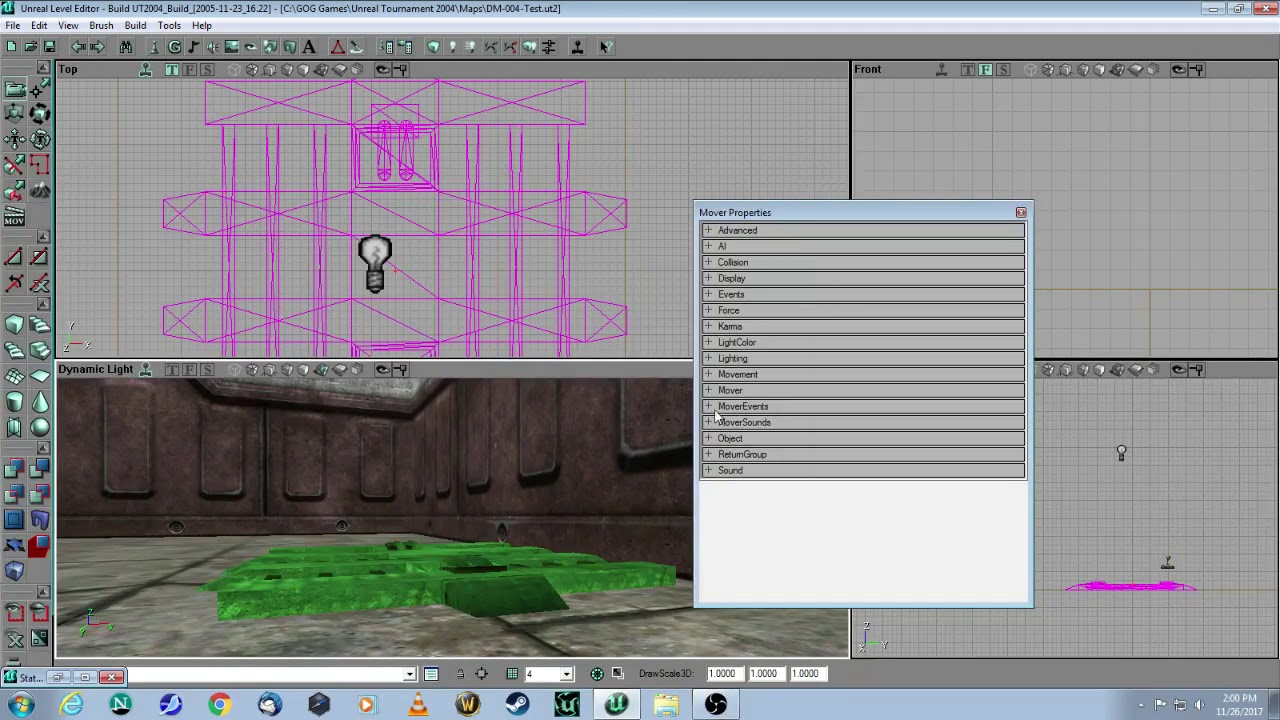Expand the Object category
Viewport: 1280px width, 720px height.
click(708, 438)
